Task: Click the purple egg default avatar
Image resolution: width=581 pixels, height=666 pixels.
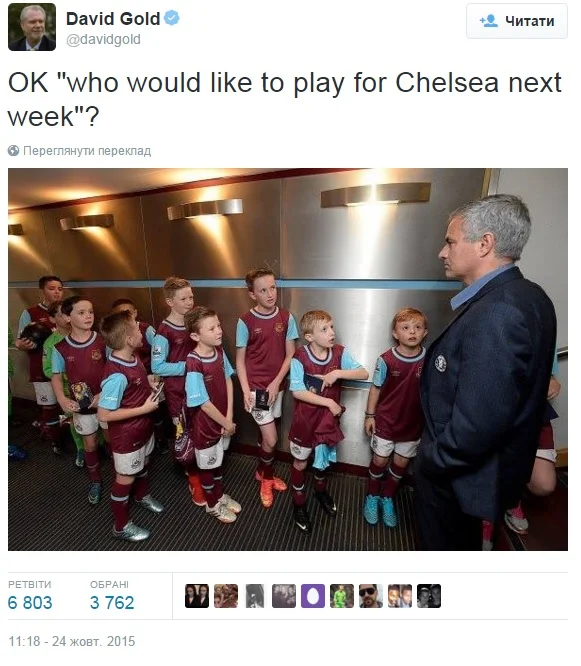Action: coord(313,596)
